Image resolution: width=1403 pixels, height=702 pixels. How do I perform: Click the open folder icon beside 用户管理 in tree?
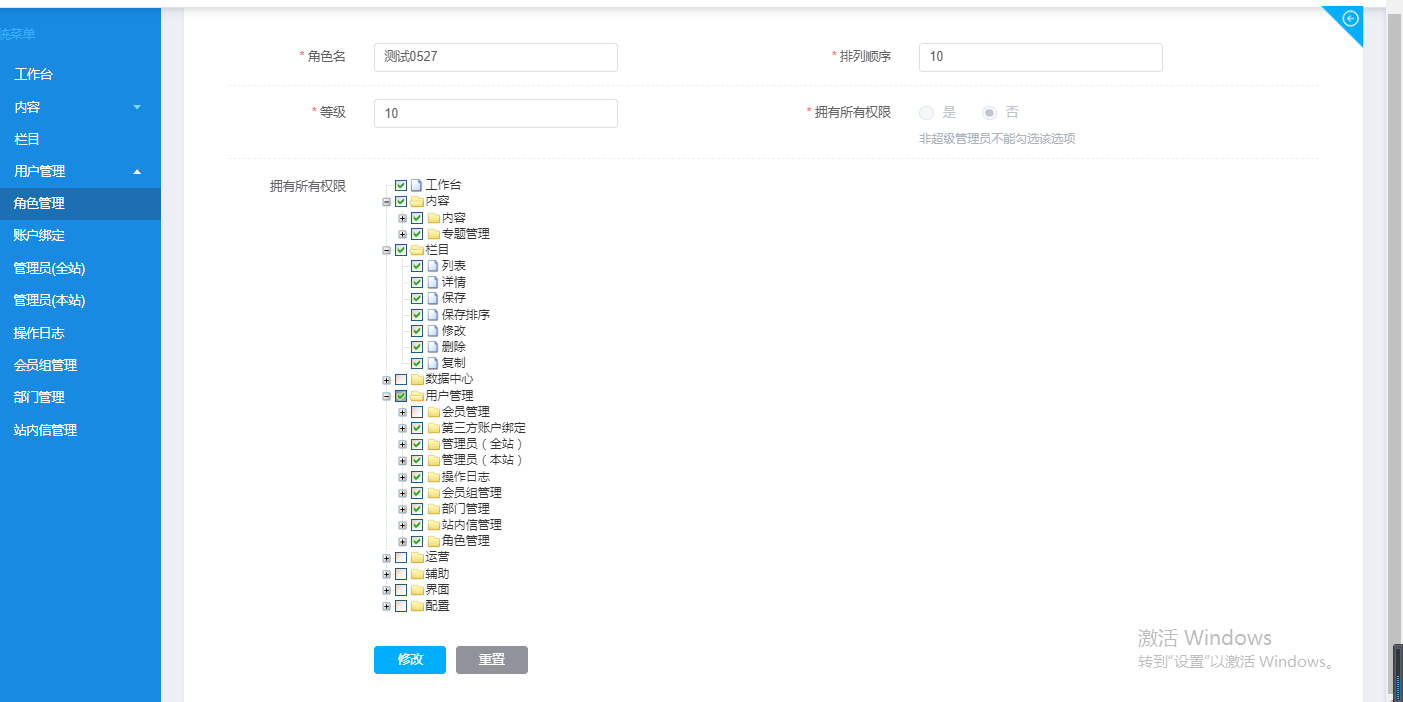417,396
